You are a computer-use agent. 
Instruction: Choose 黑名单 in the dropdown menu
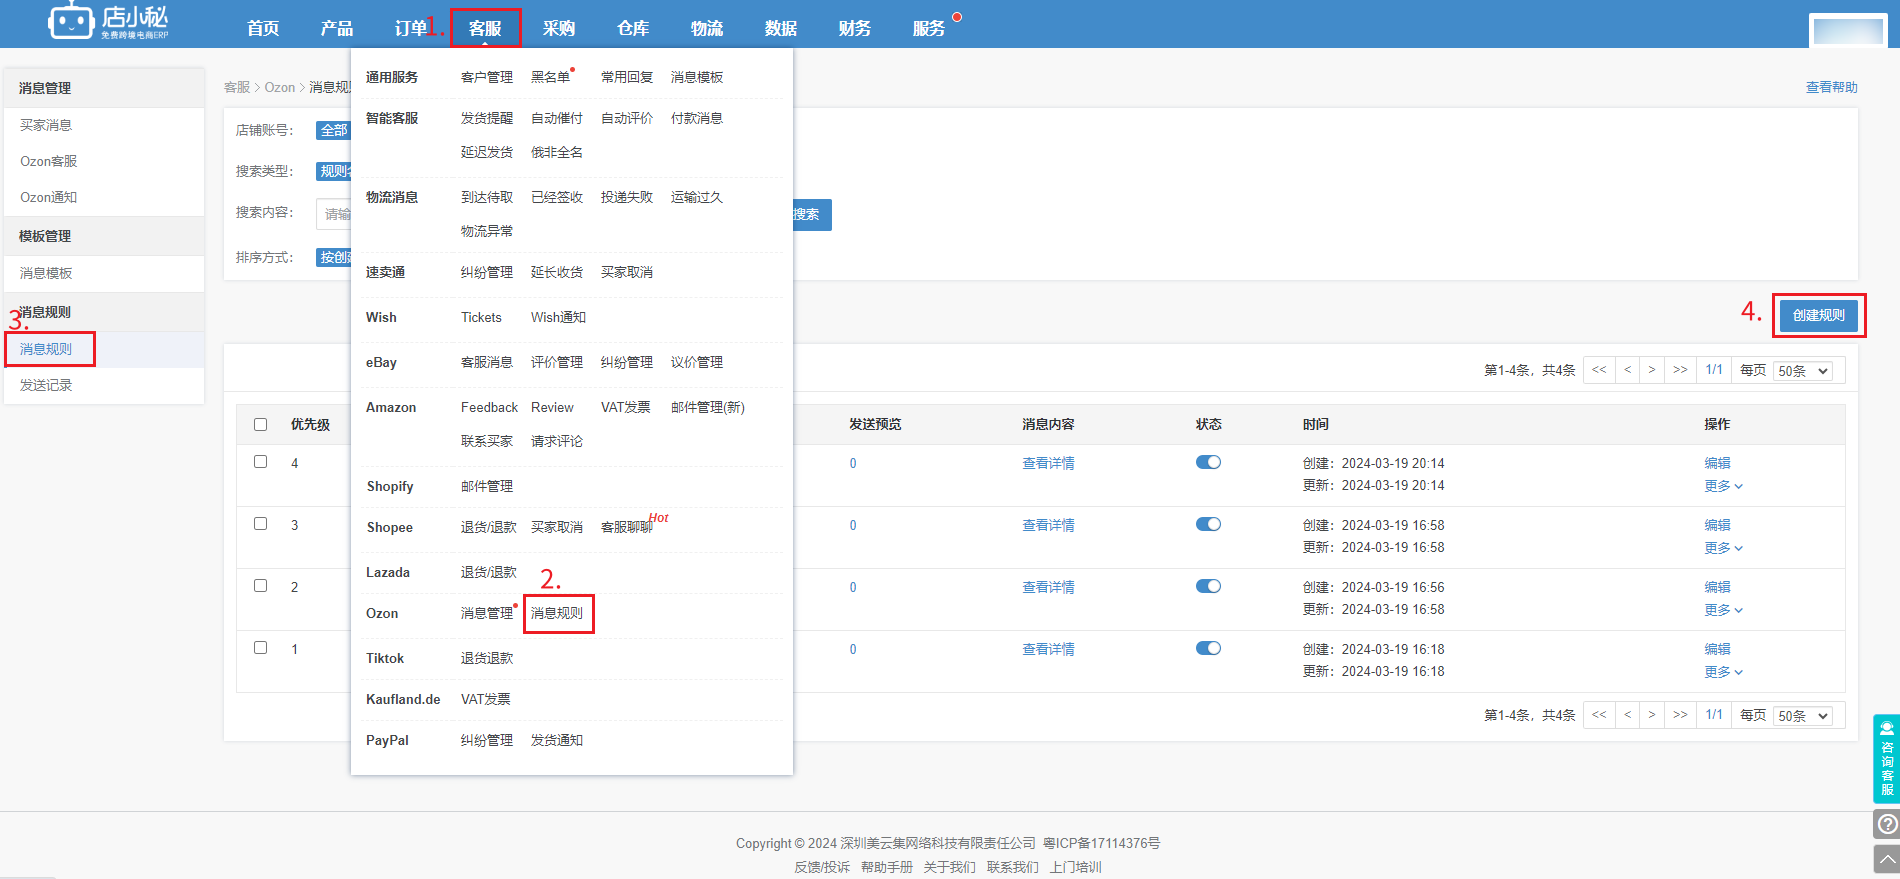click(x=550, y=77)
